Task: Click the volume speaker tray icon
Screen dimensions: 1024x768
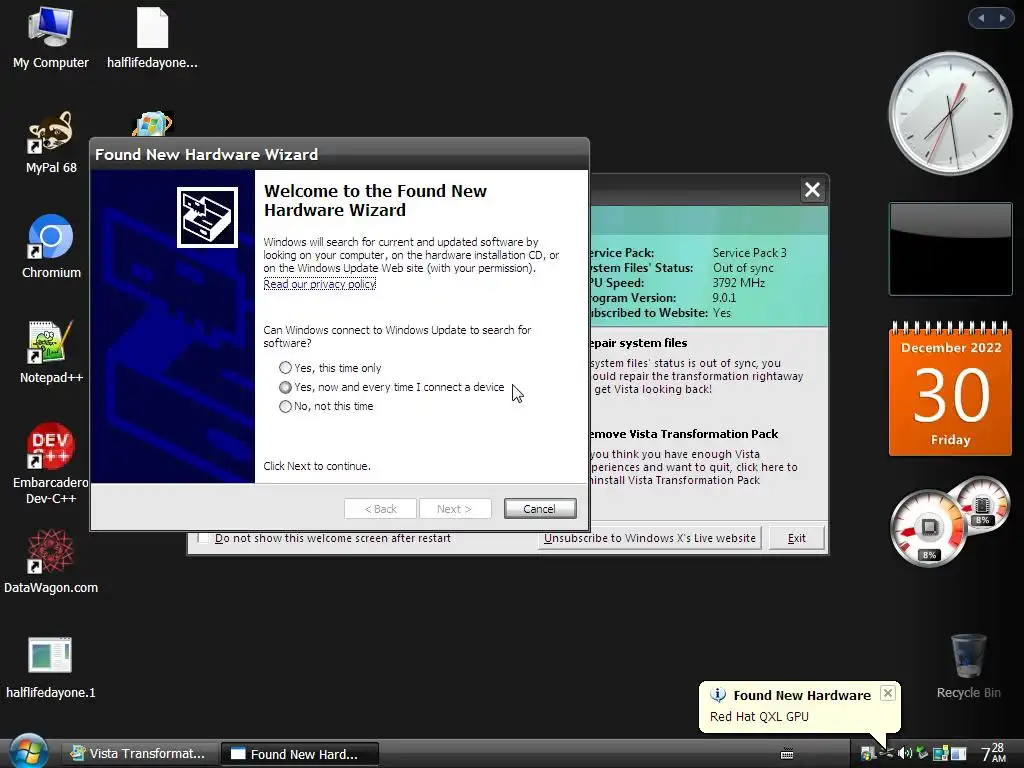Action: [x=904, y=753]
